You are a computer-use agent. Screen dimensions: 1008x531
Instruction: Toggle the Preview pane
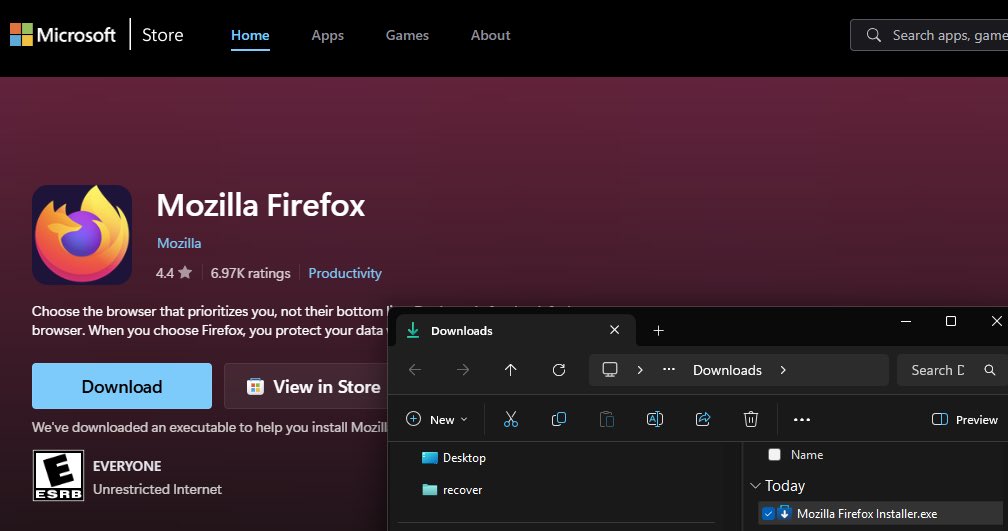click(x=964, y=419)
